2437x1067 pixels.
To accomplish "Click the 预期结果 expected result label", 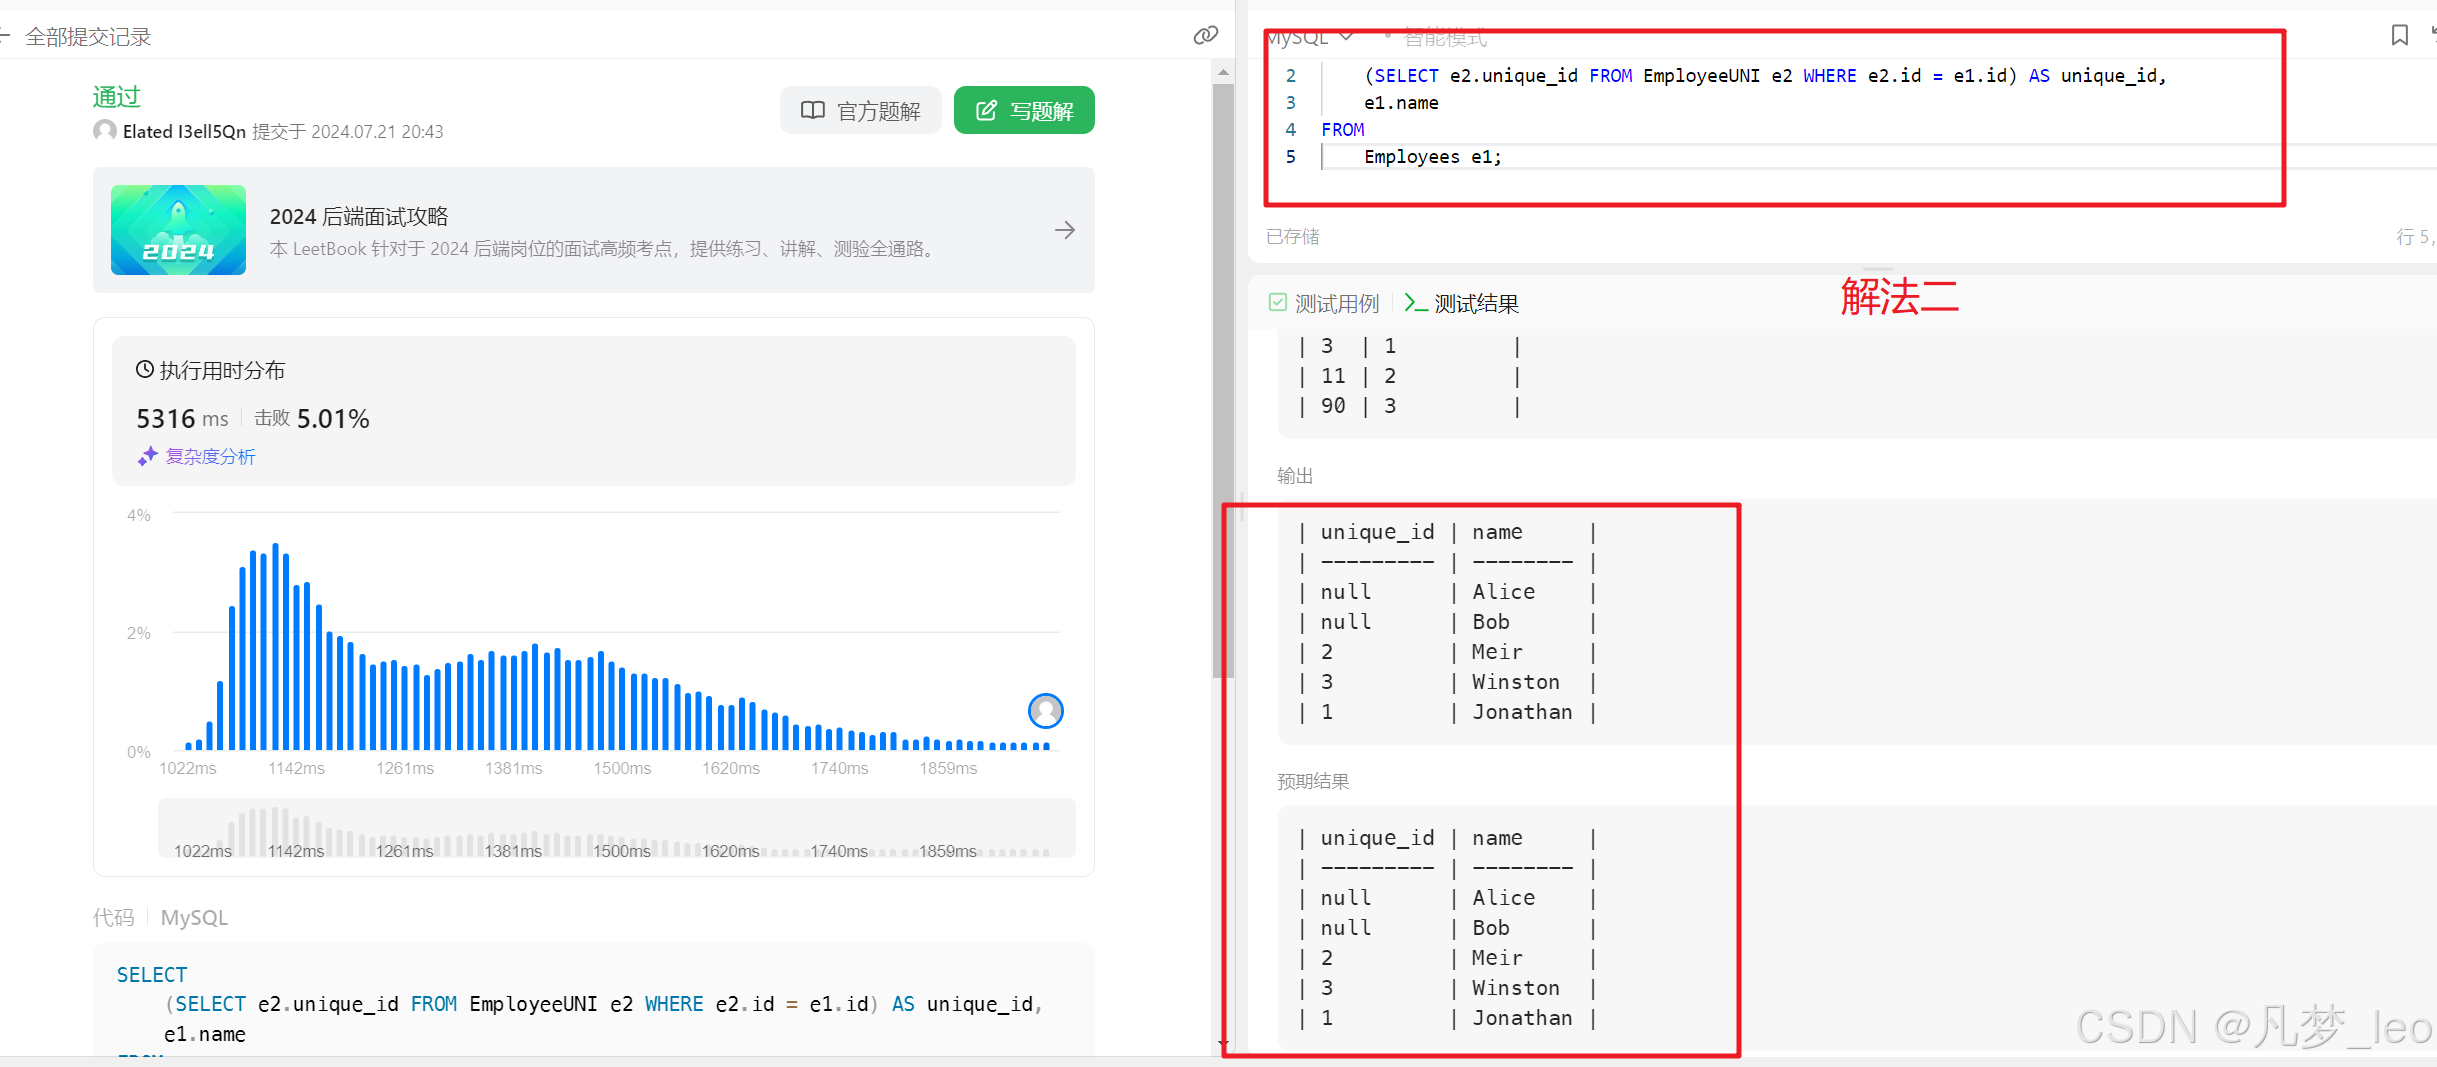I will pyautogui.click(x=1313, y=782).
